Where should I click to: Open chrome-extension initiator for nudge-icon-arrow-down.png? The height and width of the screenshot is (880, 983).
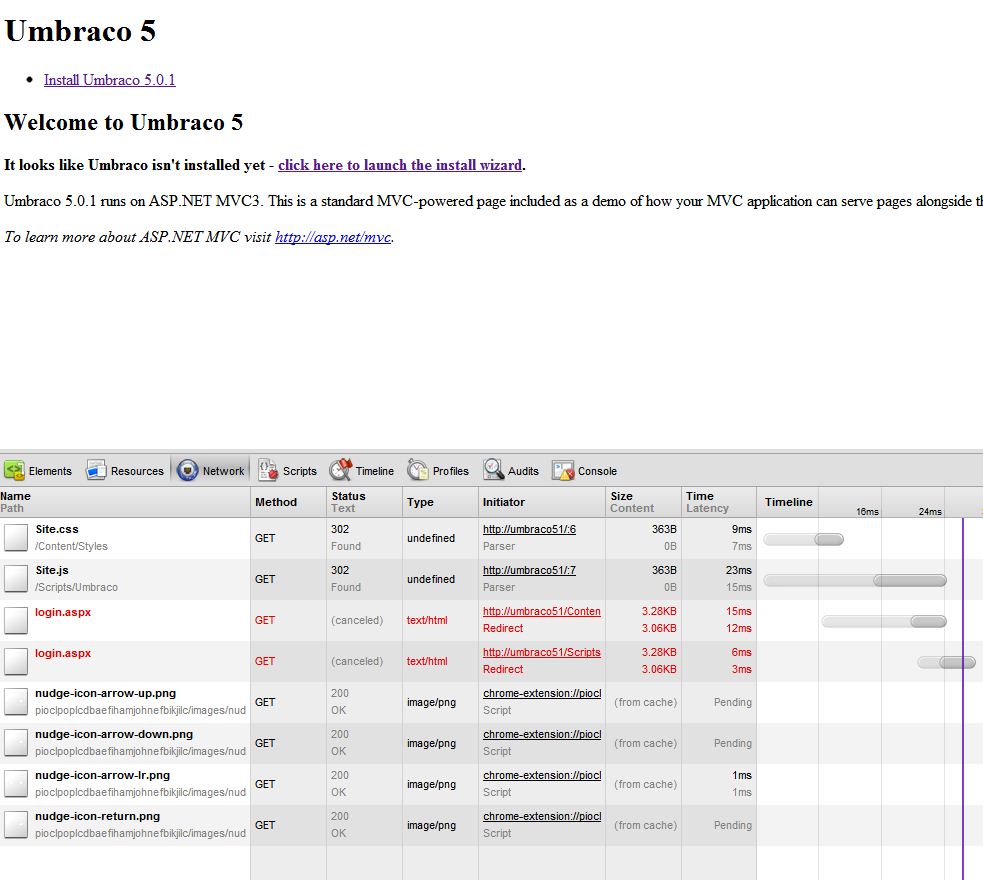pyautogui.click(x=542, y=735)
